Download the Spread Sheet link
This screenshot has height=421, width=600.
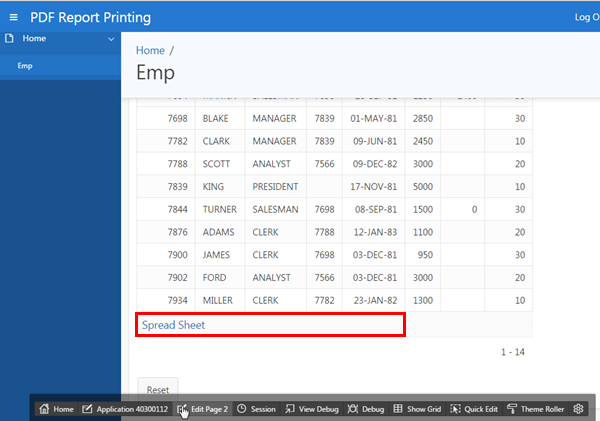tap(173, 325)
